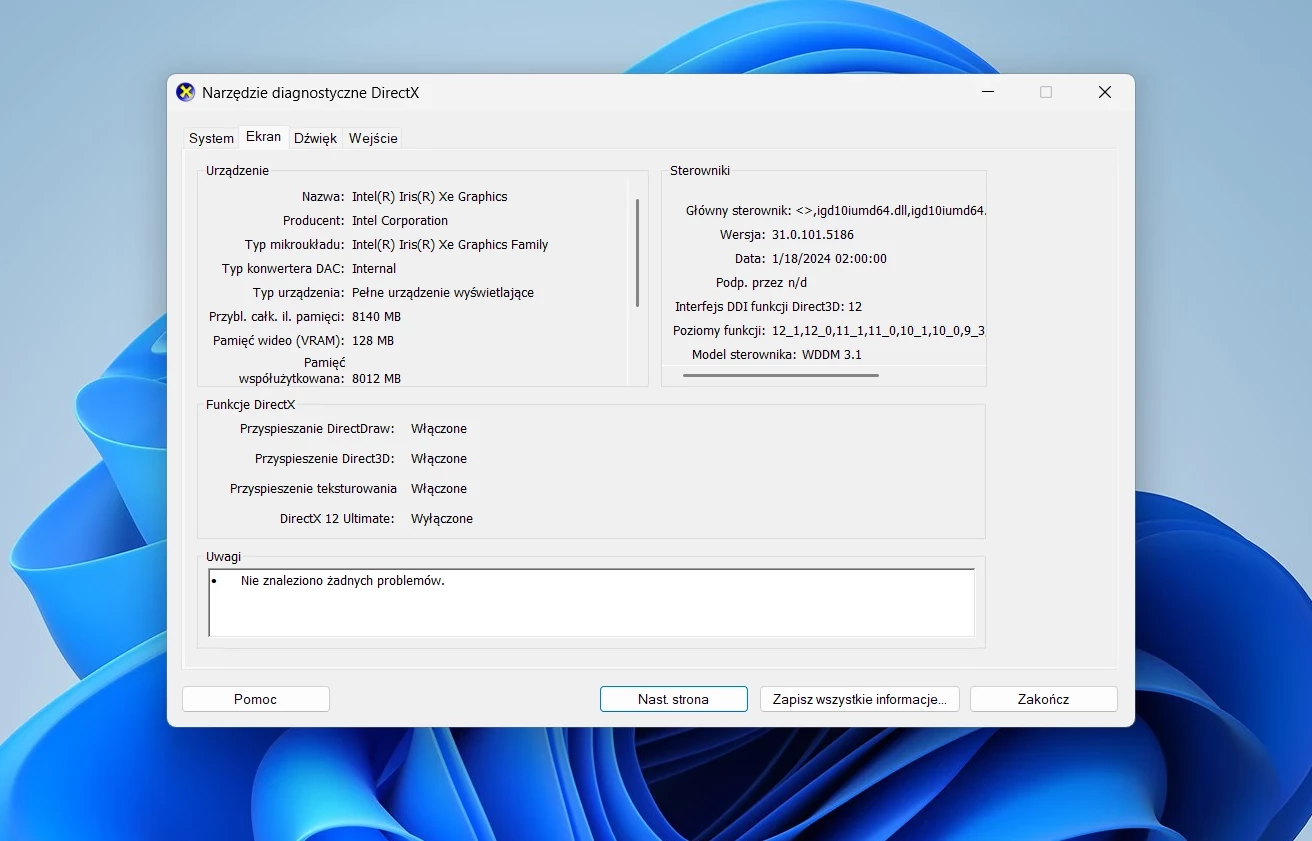
Task: Click the Narzędzie diagnostyczne DirectX window title
Action: point(311,92)
